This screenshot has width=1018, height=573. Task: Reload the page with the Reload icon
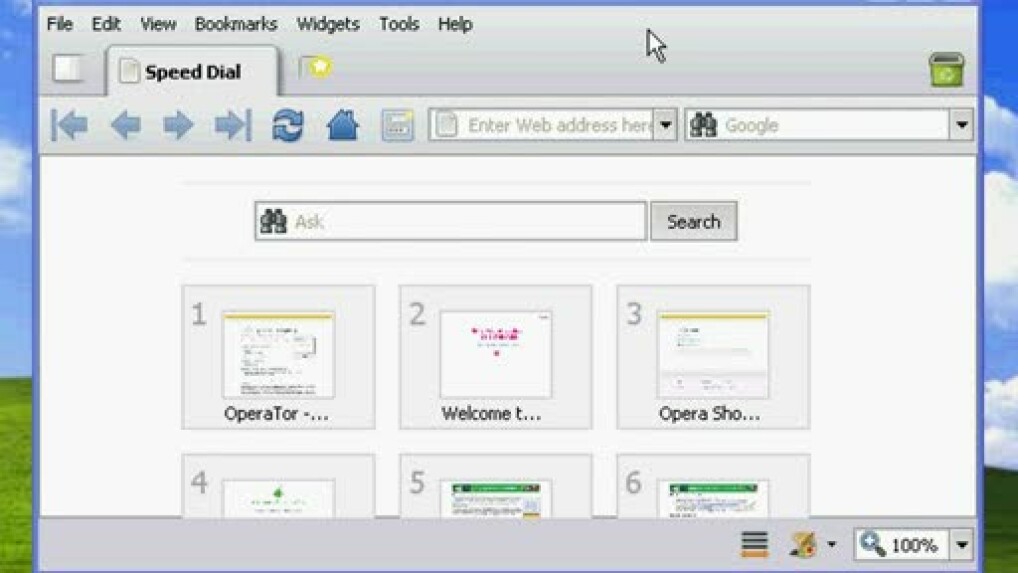288,125
